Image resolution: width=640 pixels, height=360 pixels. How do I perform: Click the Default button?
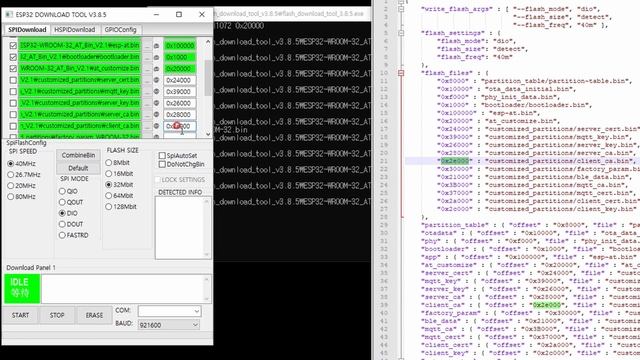[78, 168]
